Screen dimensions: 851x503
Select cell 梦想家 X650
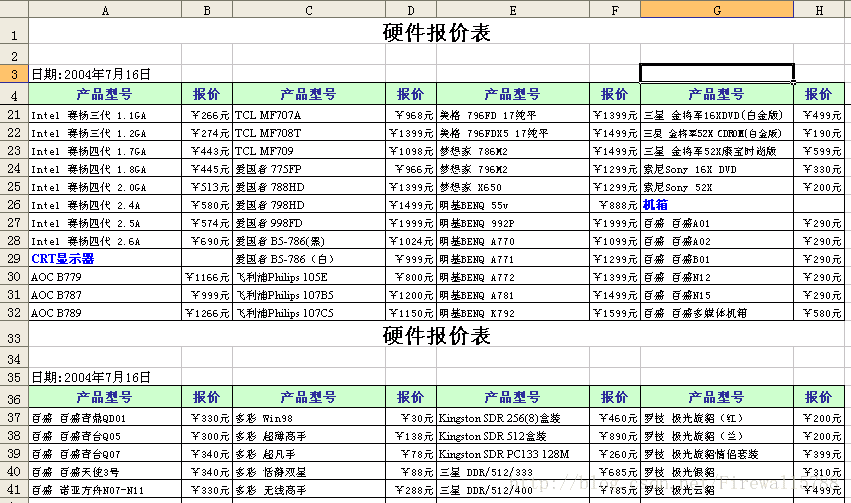click(513, 187)
